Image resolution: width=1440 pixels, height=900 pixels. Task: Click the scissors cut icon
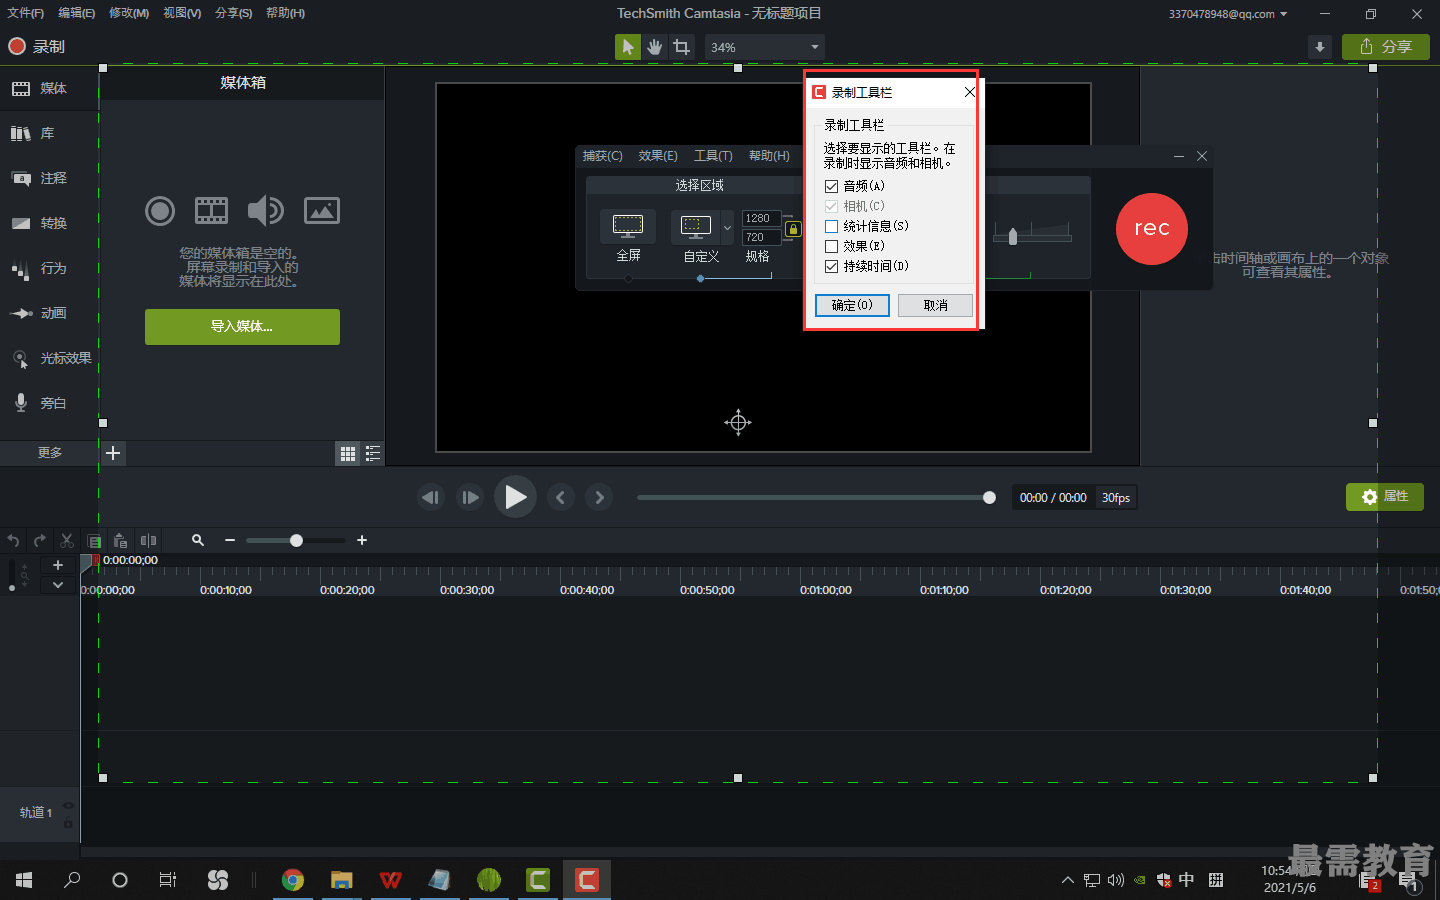pos(67,540)
